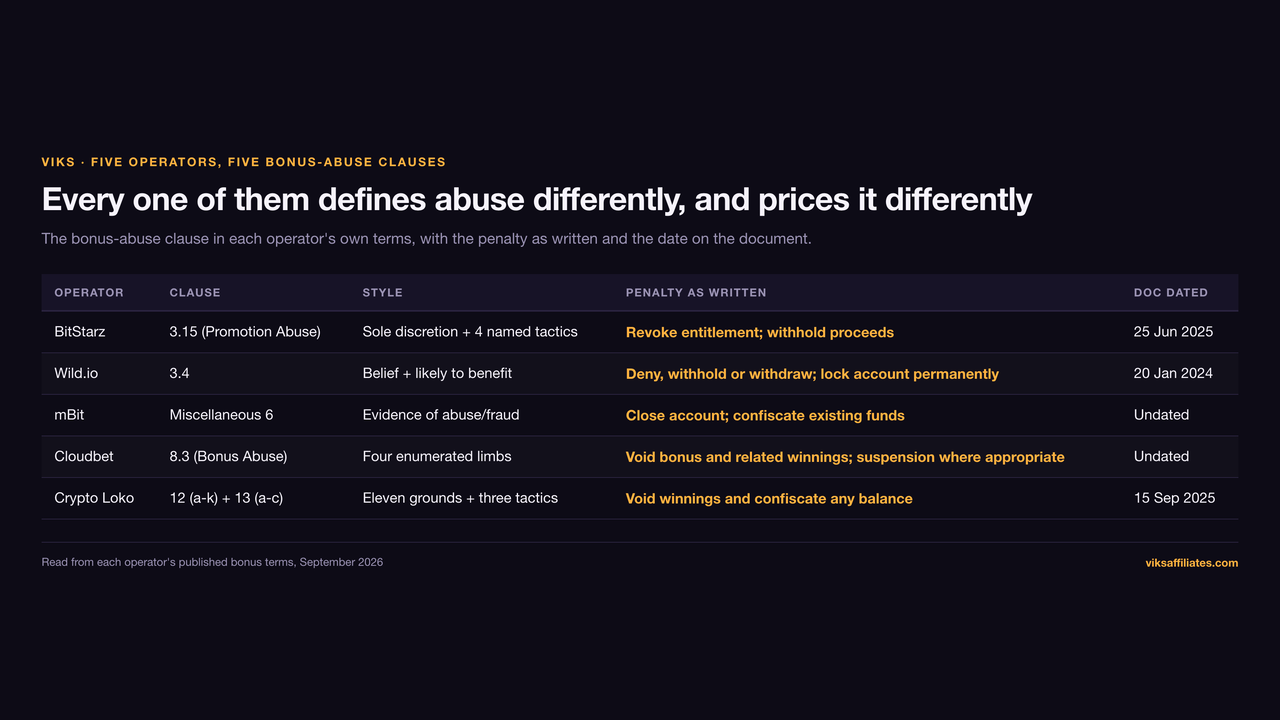This screenshot has height=720, width=1280.
Task: Click the '3.4' clause cell
Action: 180,373
